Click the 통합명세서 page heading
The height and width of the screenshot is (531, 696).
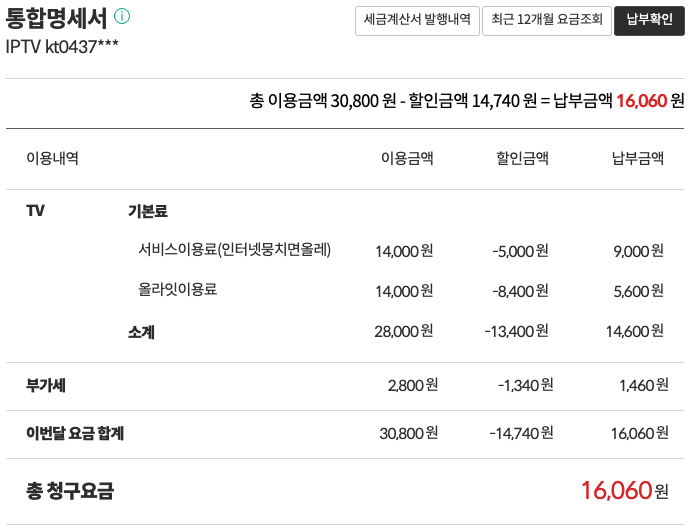[x=57, y=19]
